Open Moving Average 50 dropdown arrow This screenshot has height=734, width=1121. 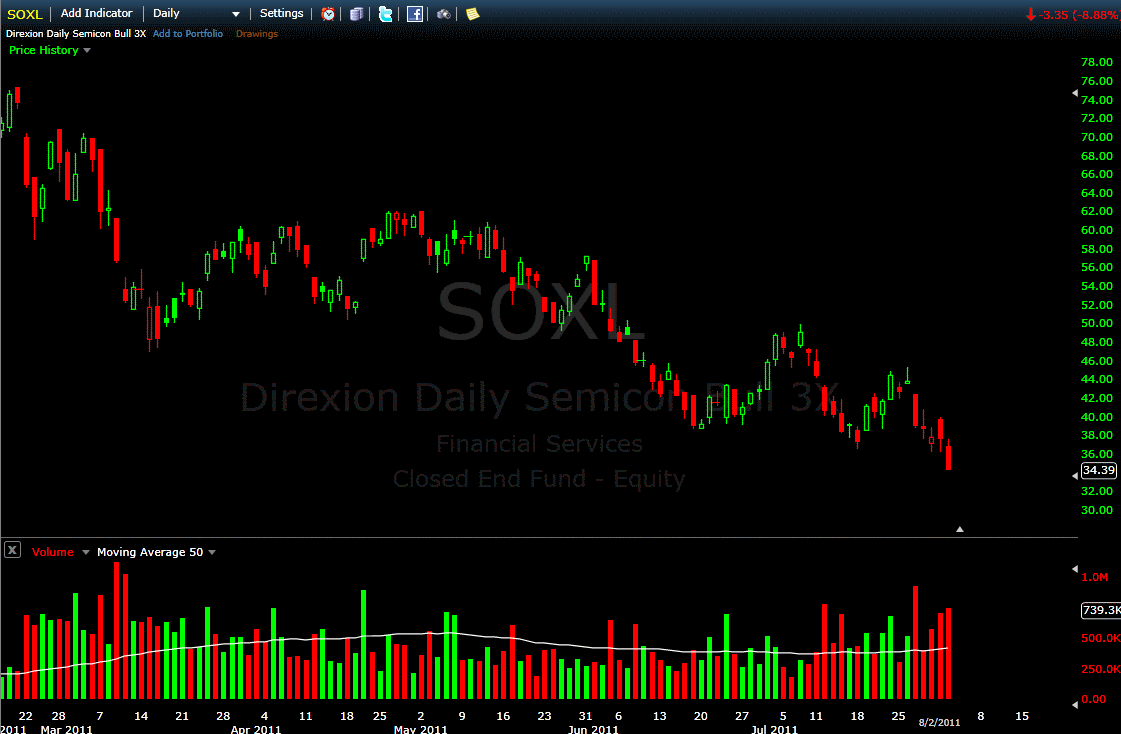click(212, 552)
